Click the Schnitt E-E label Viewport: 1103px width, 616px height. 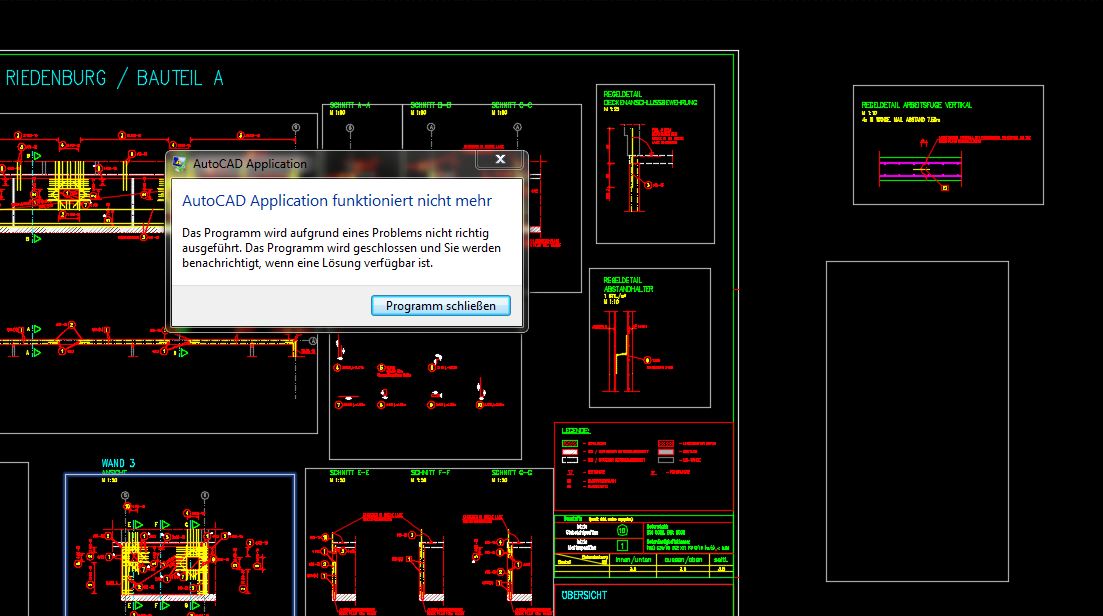click(350, 473)
